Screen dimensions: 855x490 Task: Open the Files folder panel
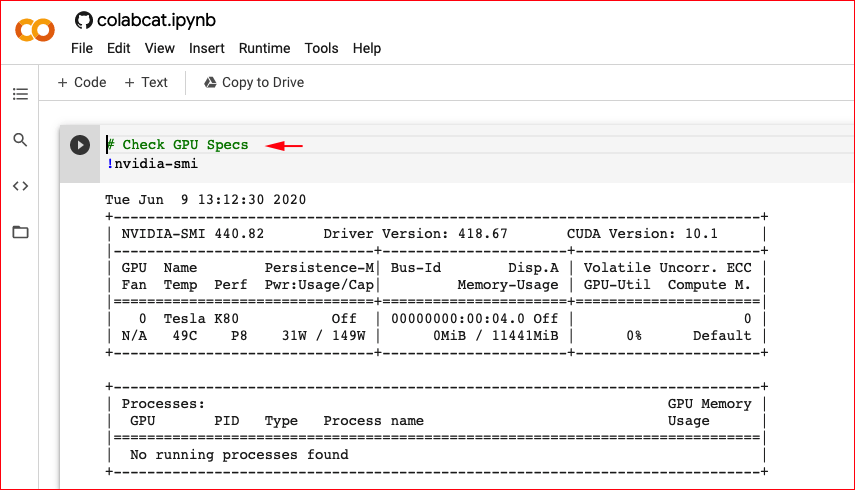tap(20, 232)
